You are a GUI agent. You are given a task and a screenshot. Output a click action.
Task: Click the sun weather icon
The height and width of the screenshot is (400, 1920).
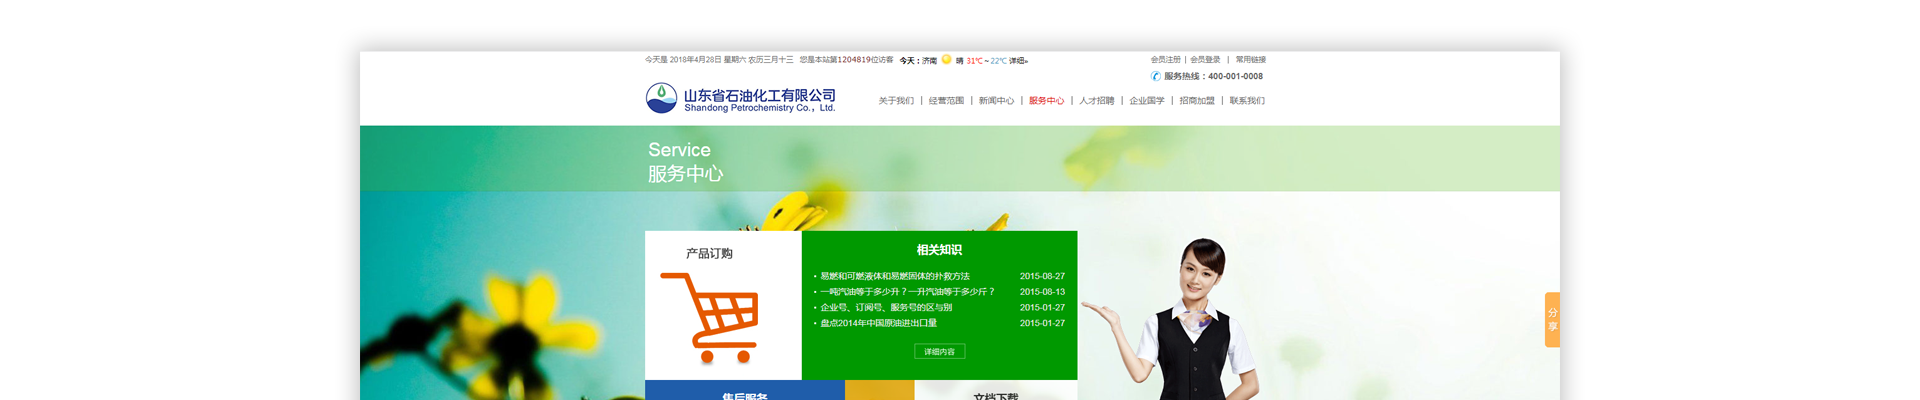point(946,60)
